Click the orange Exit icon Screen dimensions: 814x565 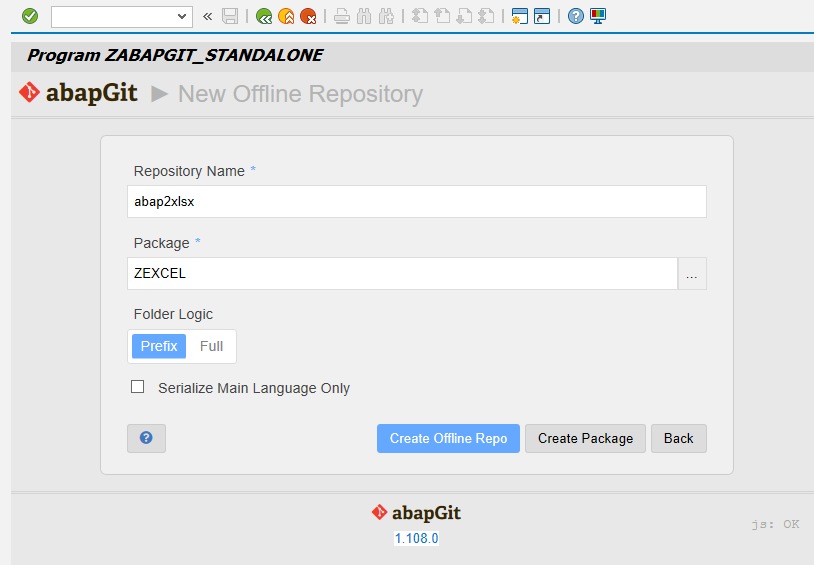click(x=286, y=17)
